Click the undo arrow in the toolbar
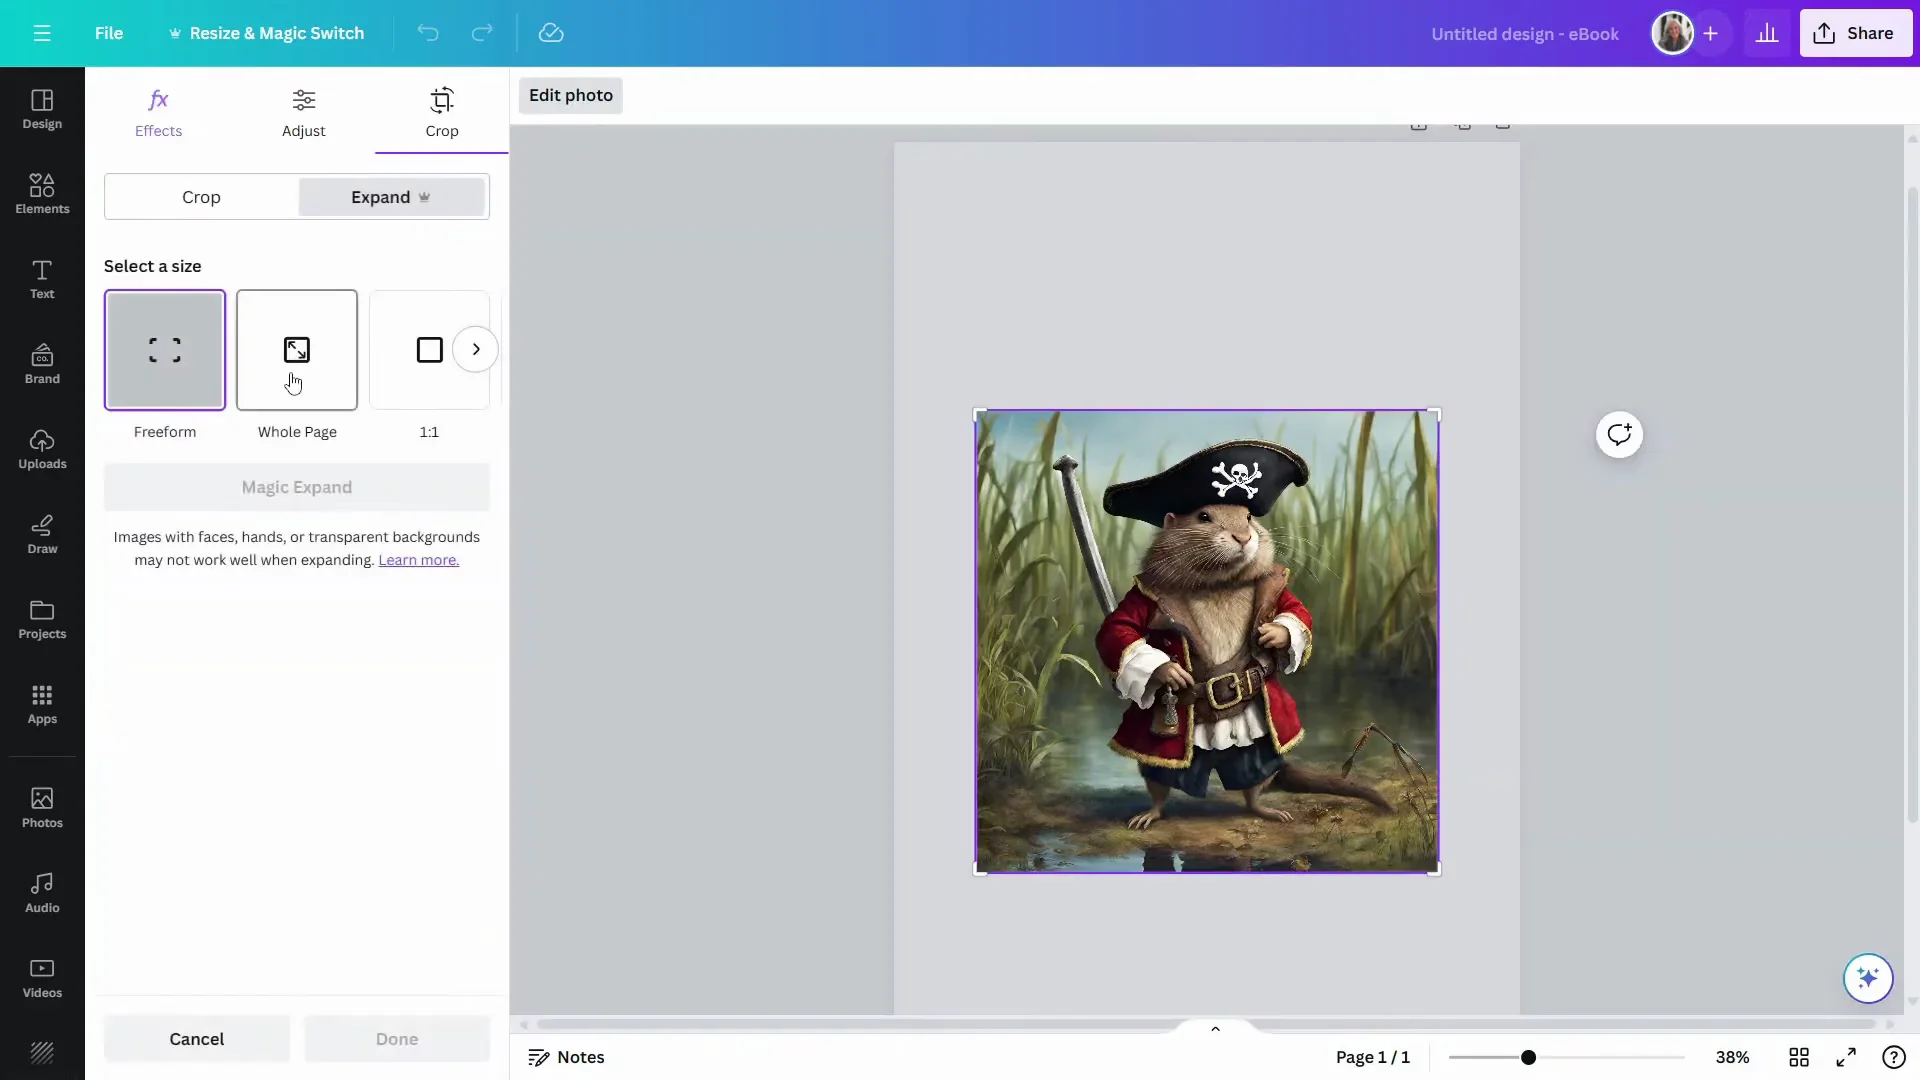Screen dimensions: 1920x1080 point(428,33)
